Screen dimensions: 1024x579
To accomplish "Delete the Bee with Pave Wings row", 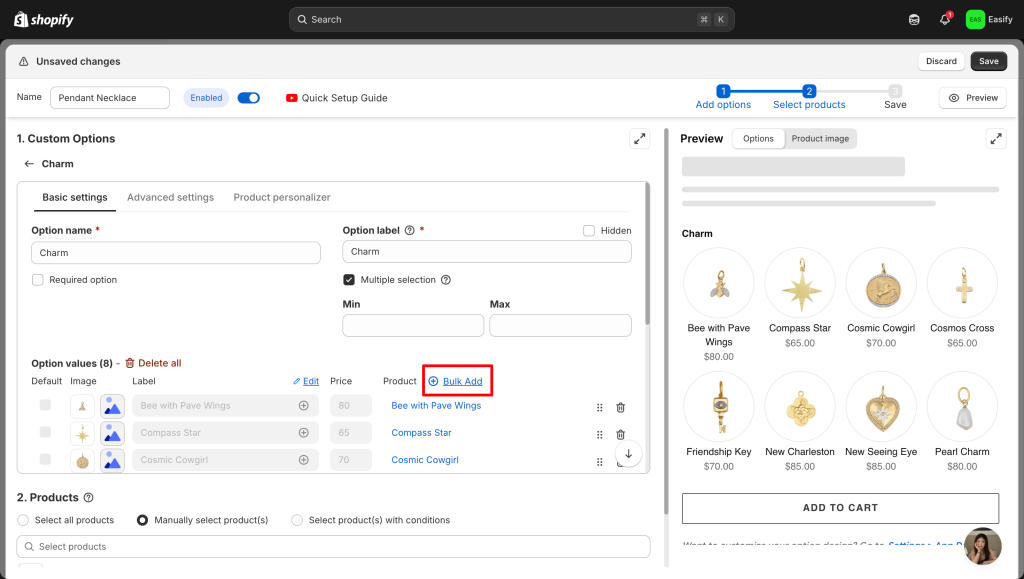I will 620,407.
